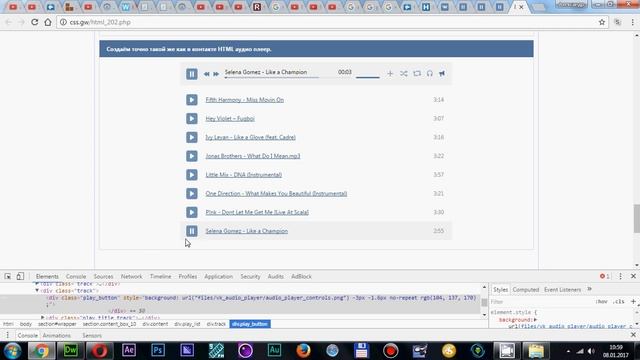Viewport: 640px width, 360px height.
Task: Switch to the Application DevTools tab
Action: (218, 276)
